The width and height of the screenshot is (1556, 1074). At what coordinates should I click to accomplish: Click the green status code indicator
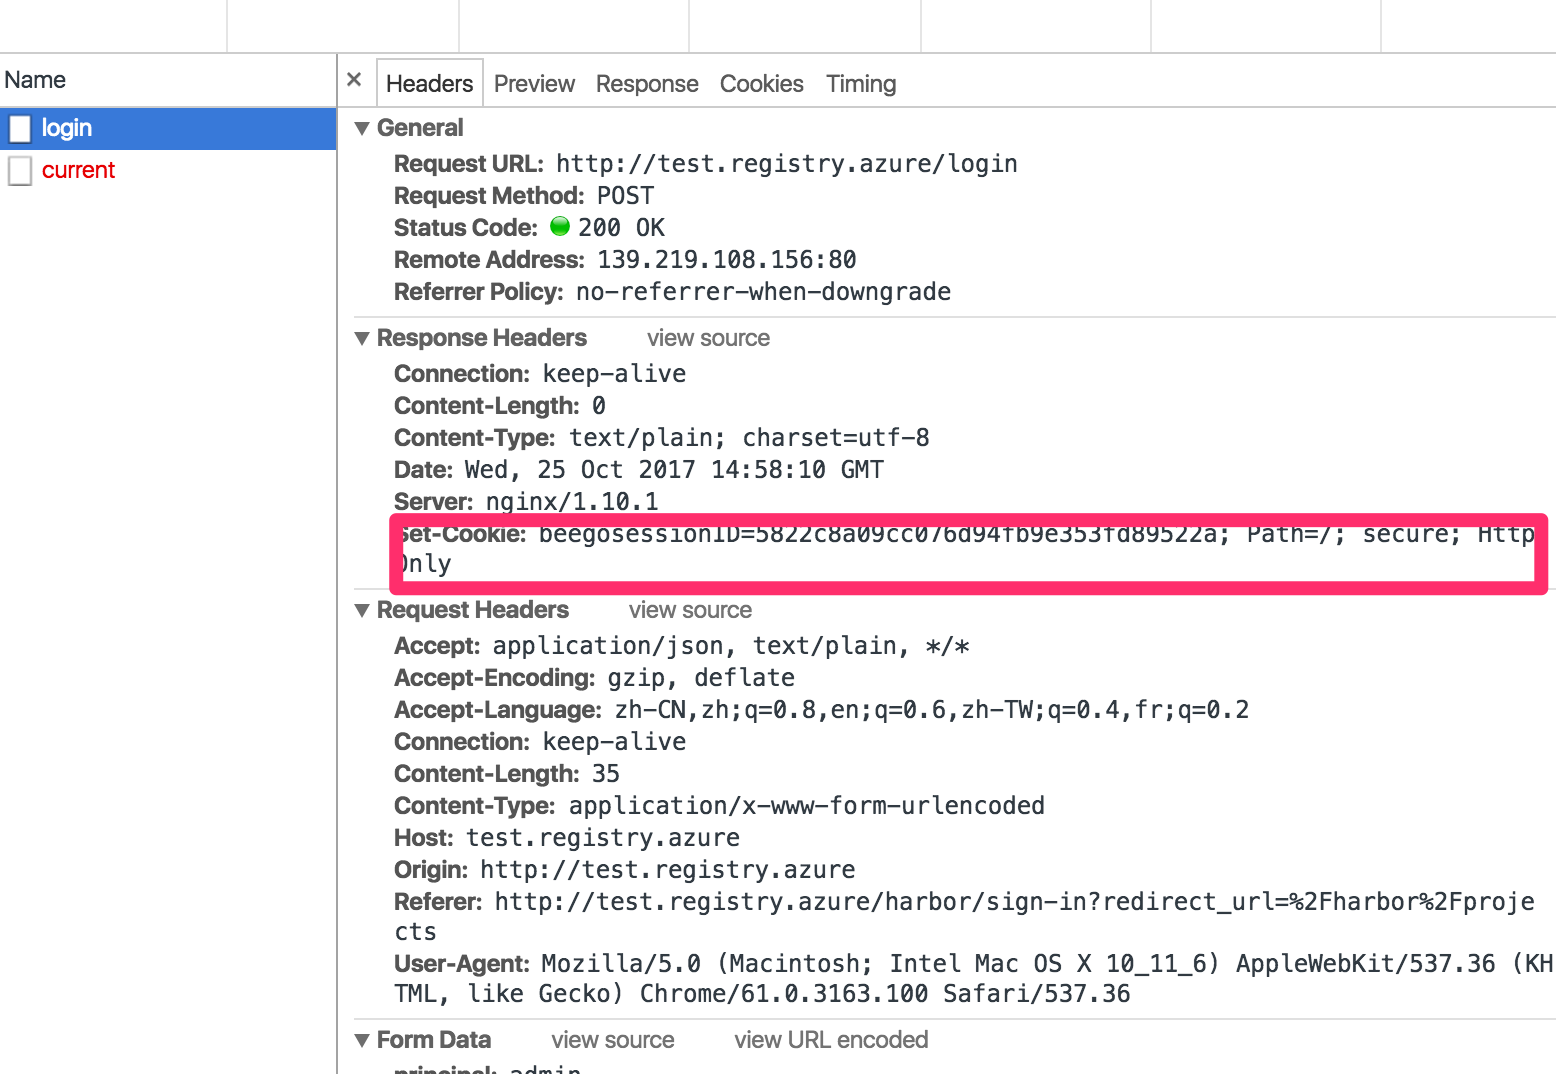pyautogui.click(x=560, y=227)
